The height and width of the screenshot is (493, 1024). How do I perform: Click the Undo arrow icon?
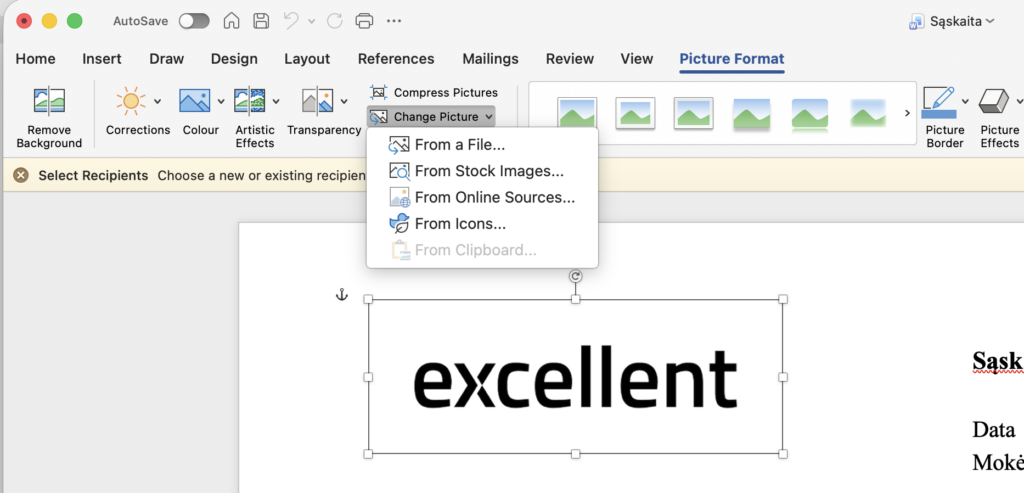click(291, 21)
